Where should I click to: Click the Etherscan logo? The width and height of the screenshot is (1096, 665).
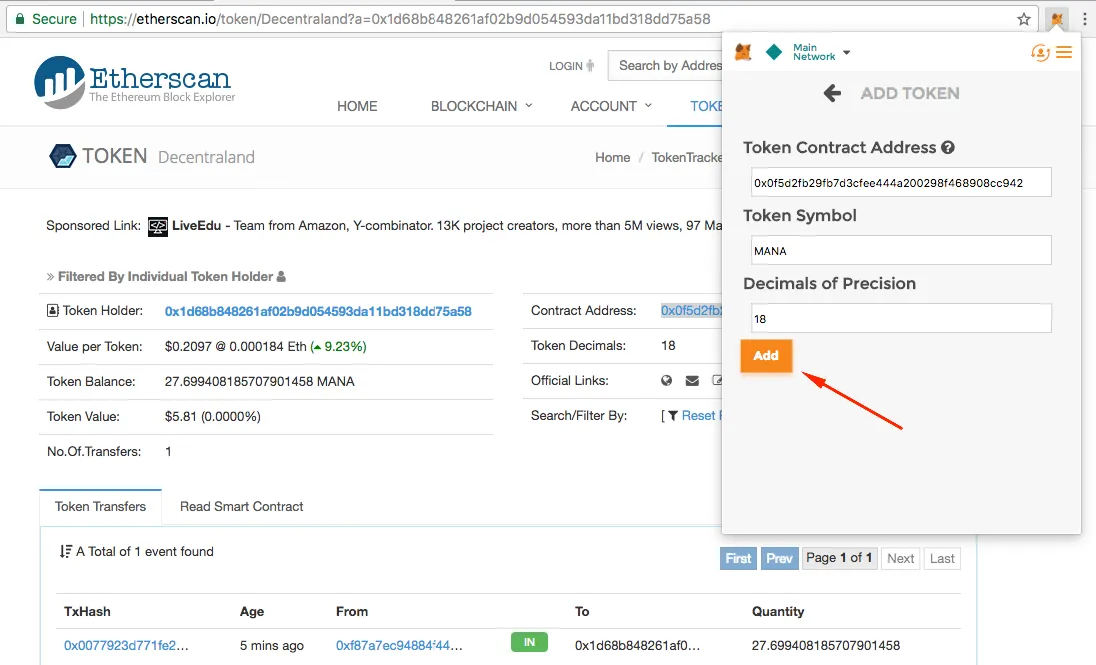click(x=134, y=82)
